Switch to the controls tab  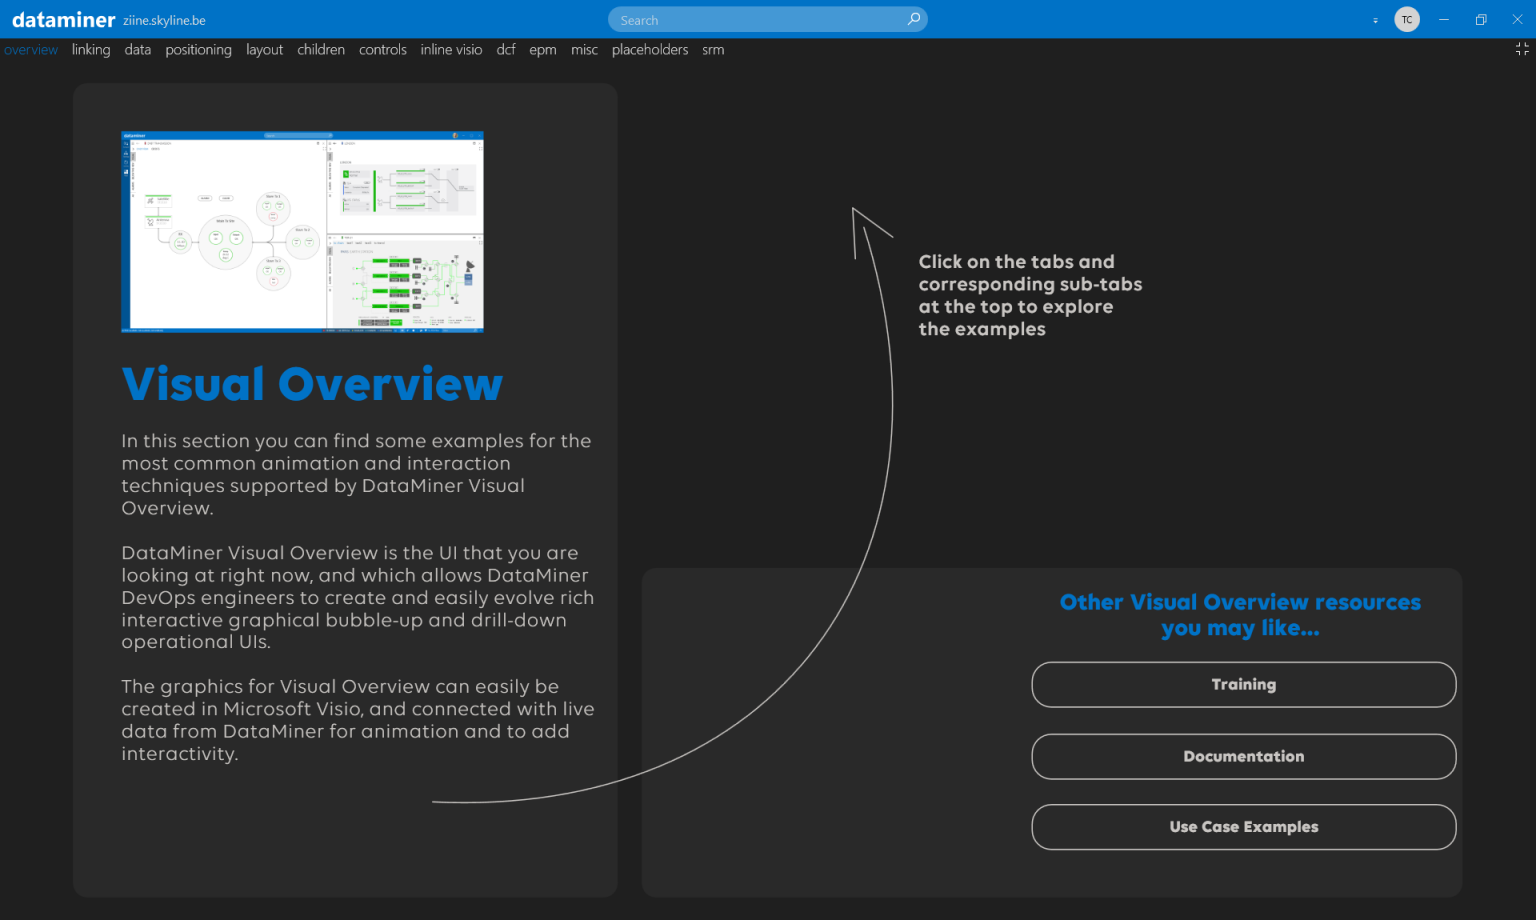(x=382, y=49)
